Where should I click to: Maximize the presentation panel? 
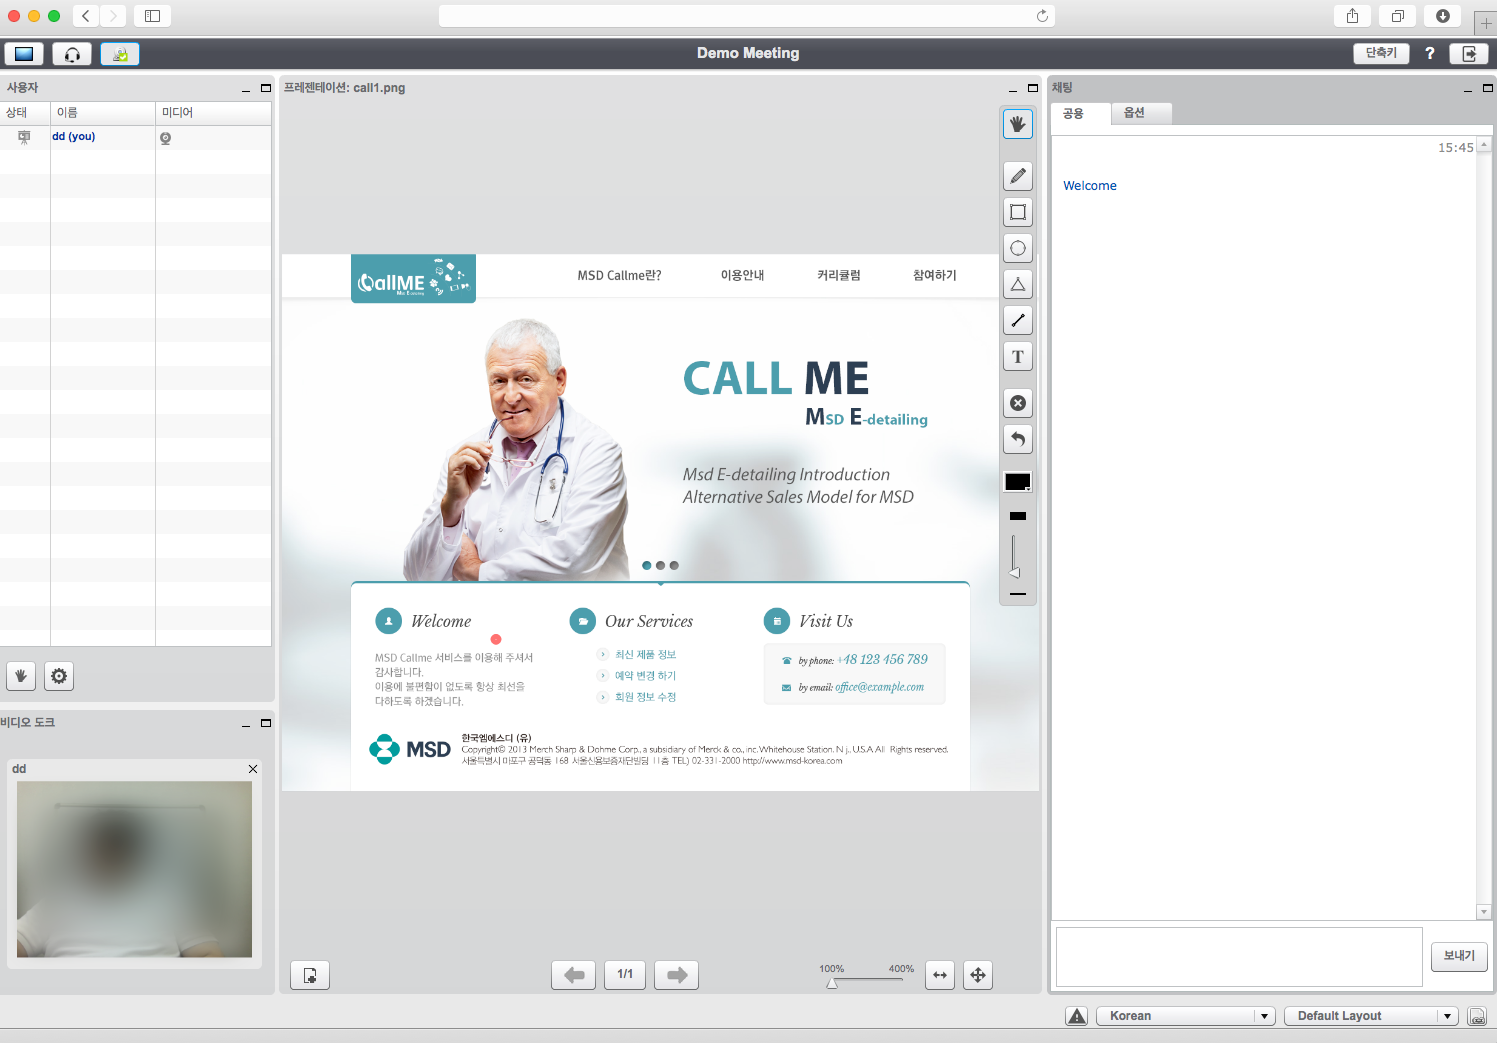[x=1033, y=88]
